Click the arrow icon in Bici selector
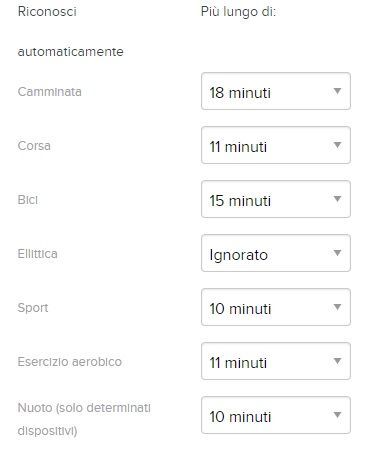Image resolution: width=370 pixels, height=452 pixels. [x=337, y=199]
